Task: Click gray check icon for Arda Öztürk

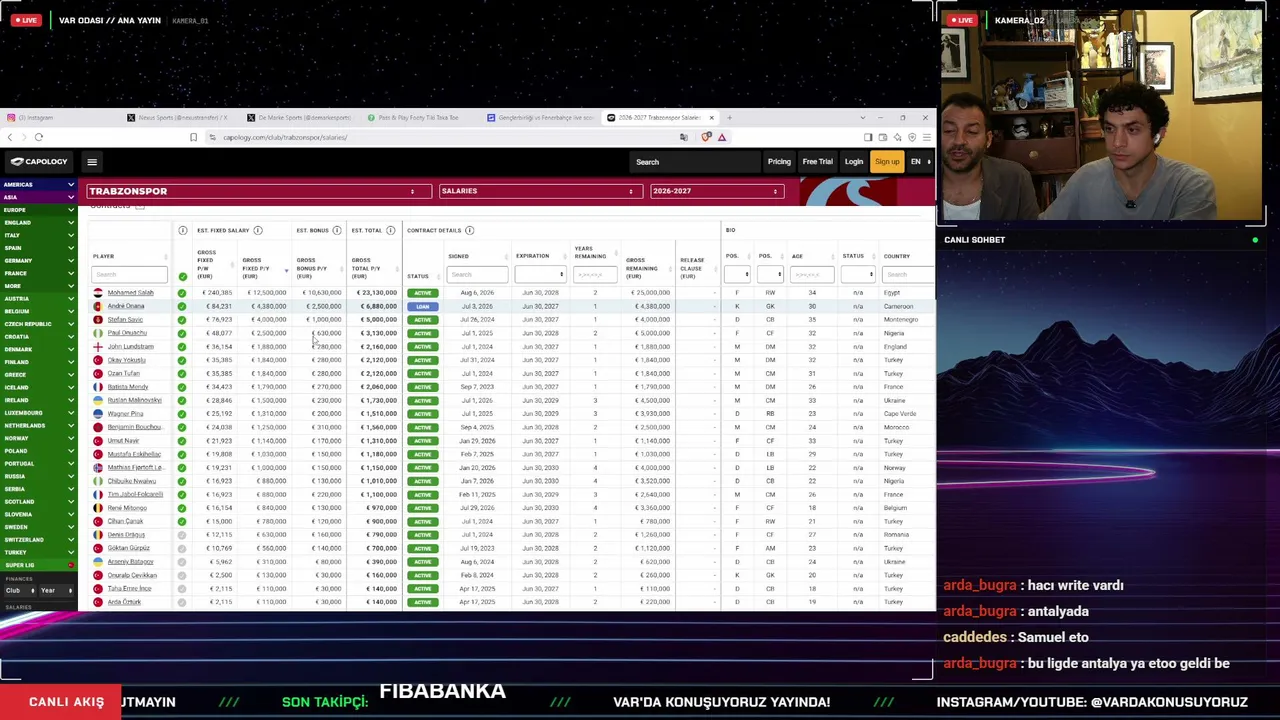Action: (182, 602)
